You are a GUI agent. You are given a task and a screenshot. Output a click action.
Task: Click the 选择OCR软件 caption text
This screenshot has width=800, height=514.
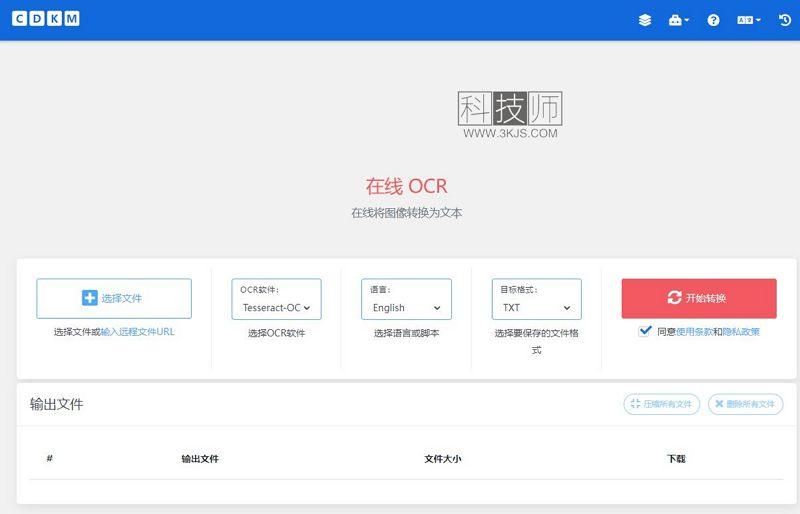277,333
